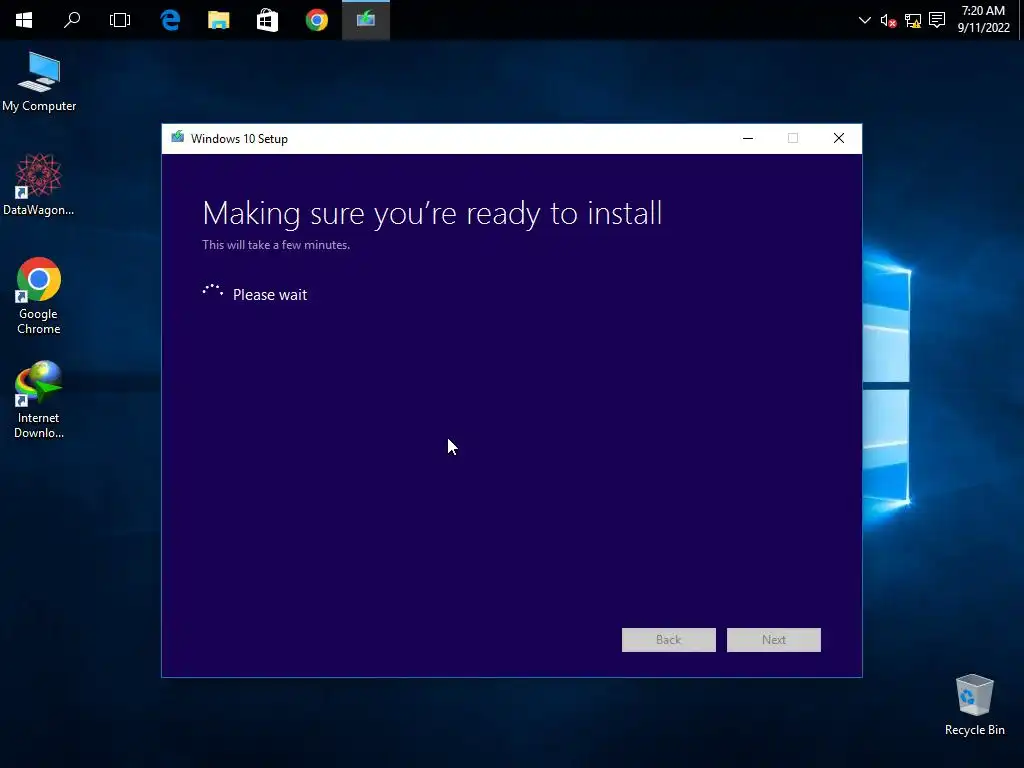Viewport: 1024px width, 768px height.
Task: Click the greyed-out Back button
Action: (x=669, y=640)
